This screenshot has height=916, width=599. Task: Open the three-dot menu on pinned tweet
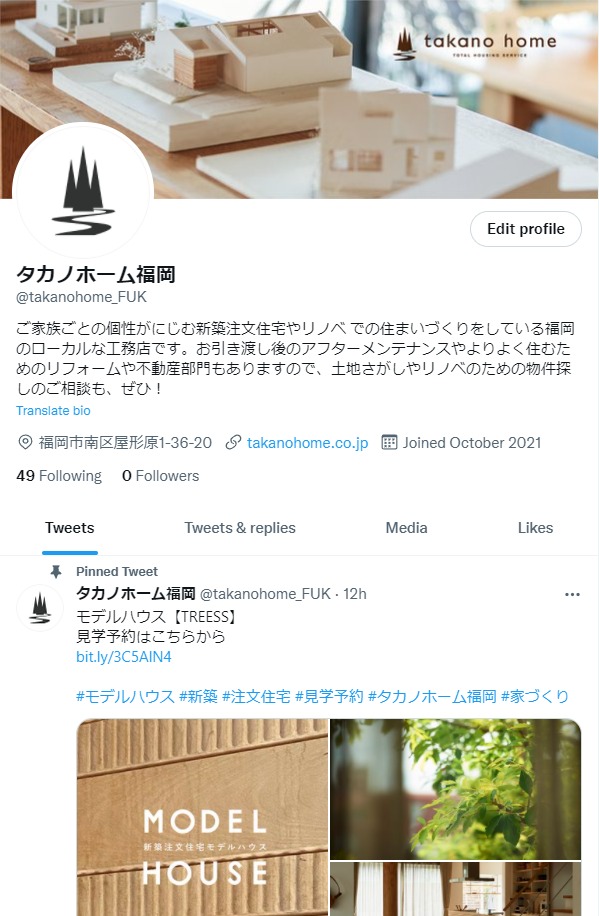pyautogui.click(x=572, y=595)
